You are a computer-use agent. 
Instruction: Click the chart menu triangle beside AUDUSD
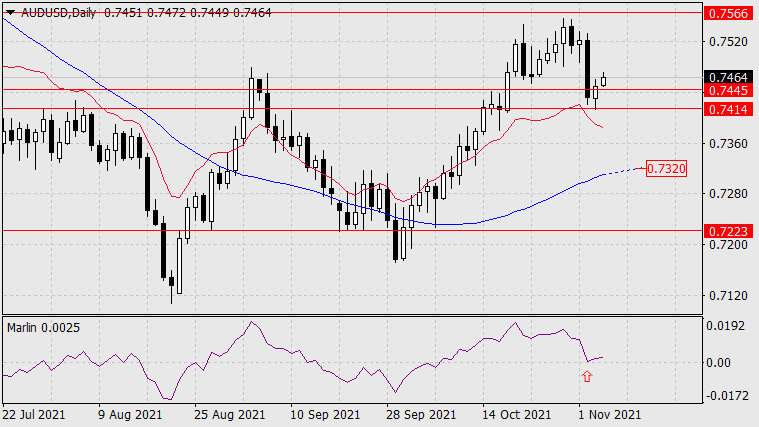click(x=11, y=13)
